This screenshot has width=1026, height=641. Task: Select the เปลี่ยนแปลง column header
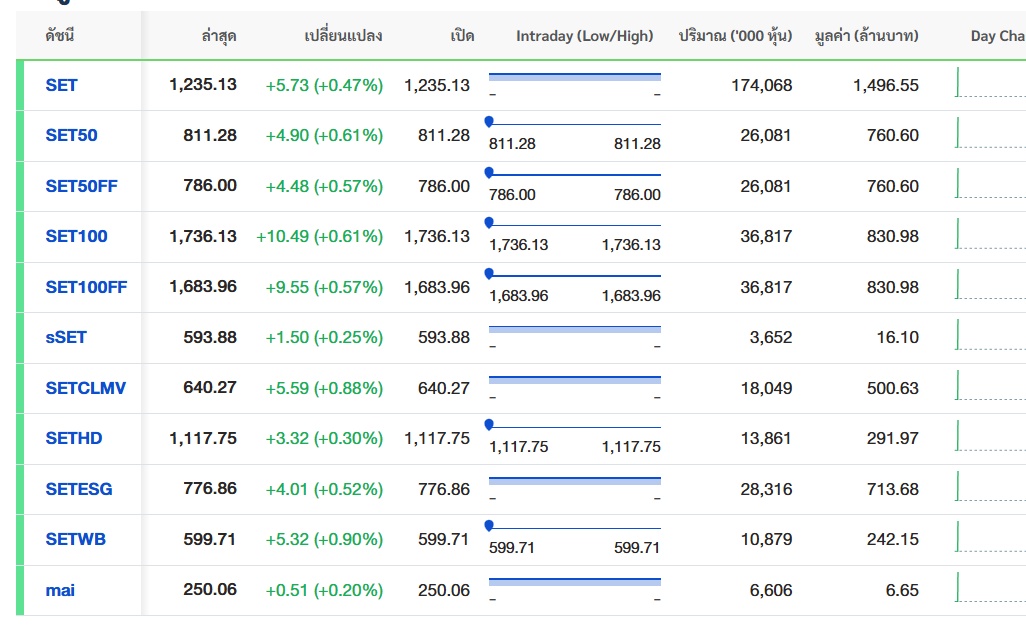coord(343,35)
